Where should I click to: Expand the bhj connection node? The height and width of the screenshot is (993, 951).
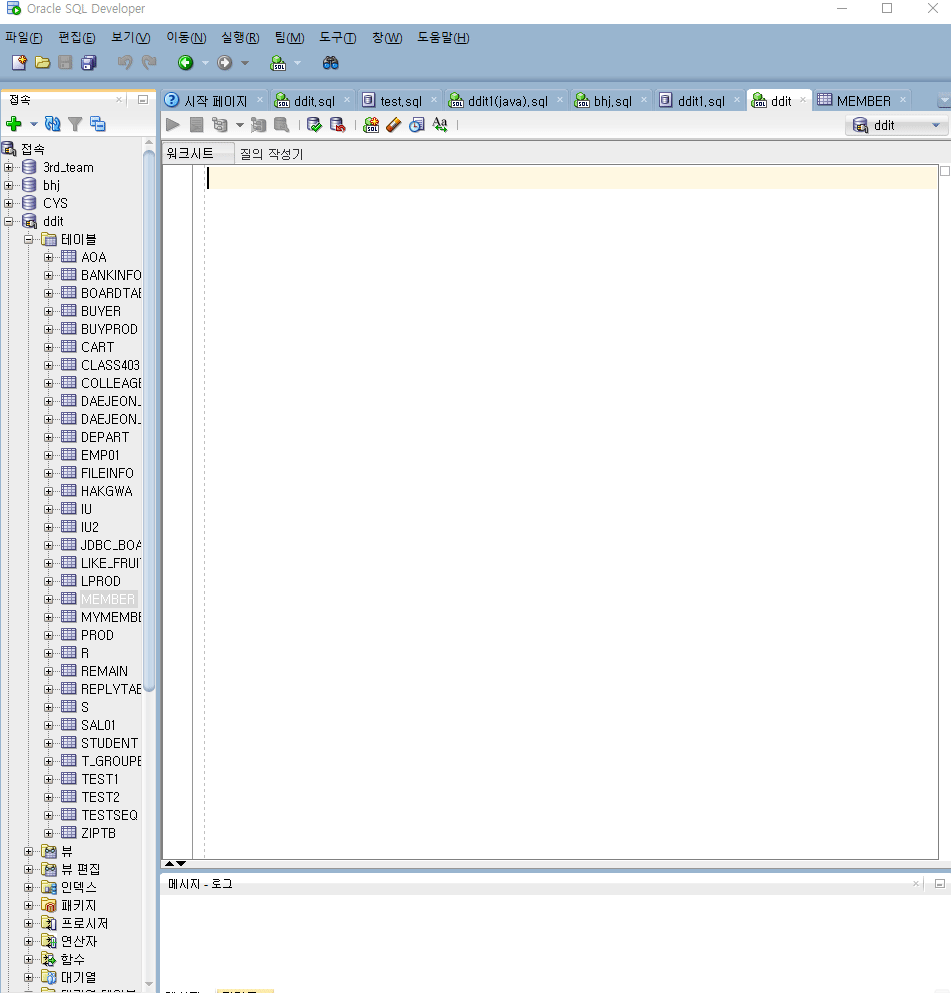tap(9, 186)
